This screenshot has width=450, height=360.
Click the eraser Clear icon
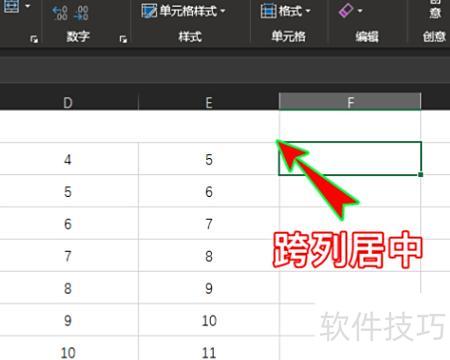[346, 11]
